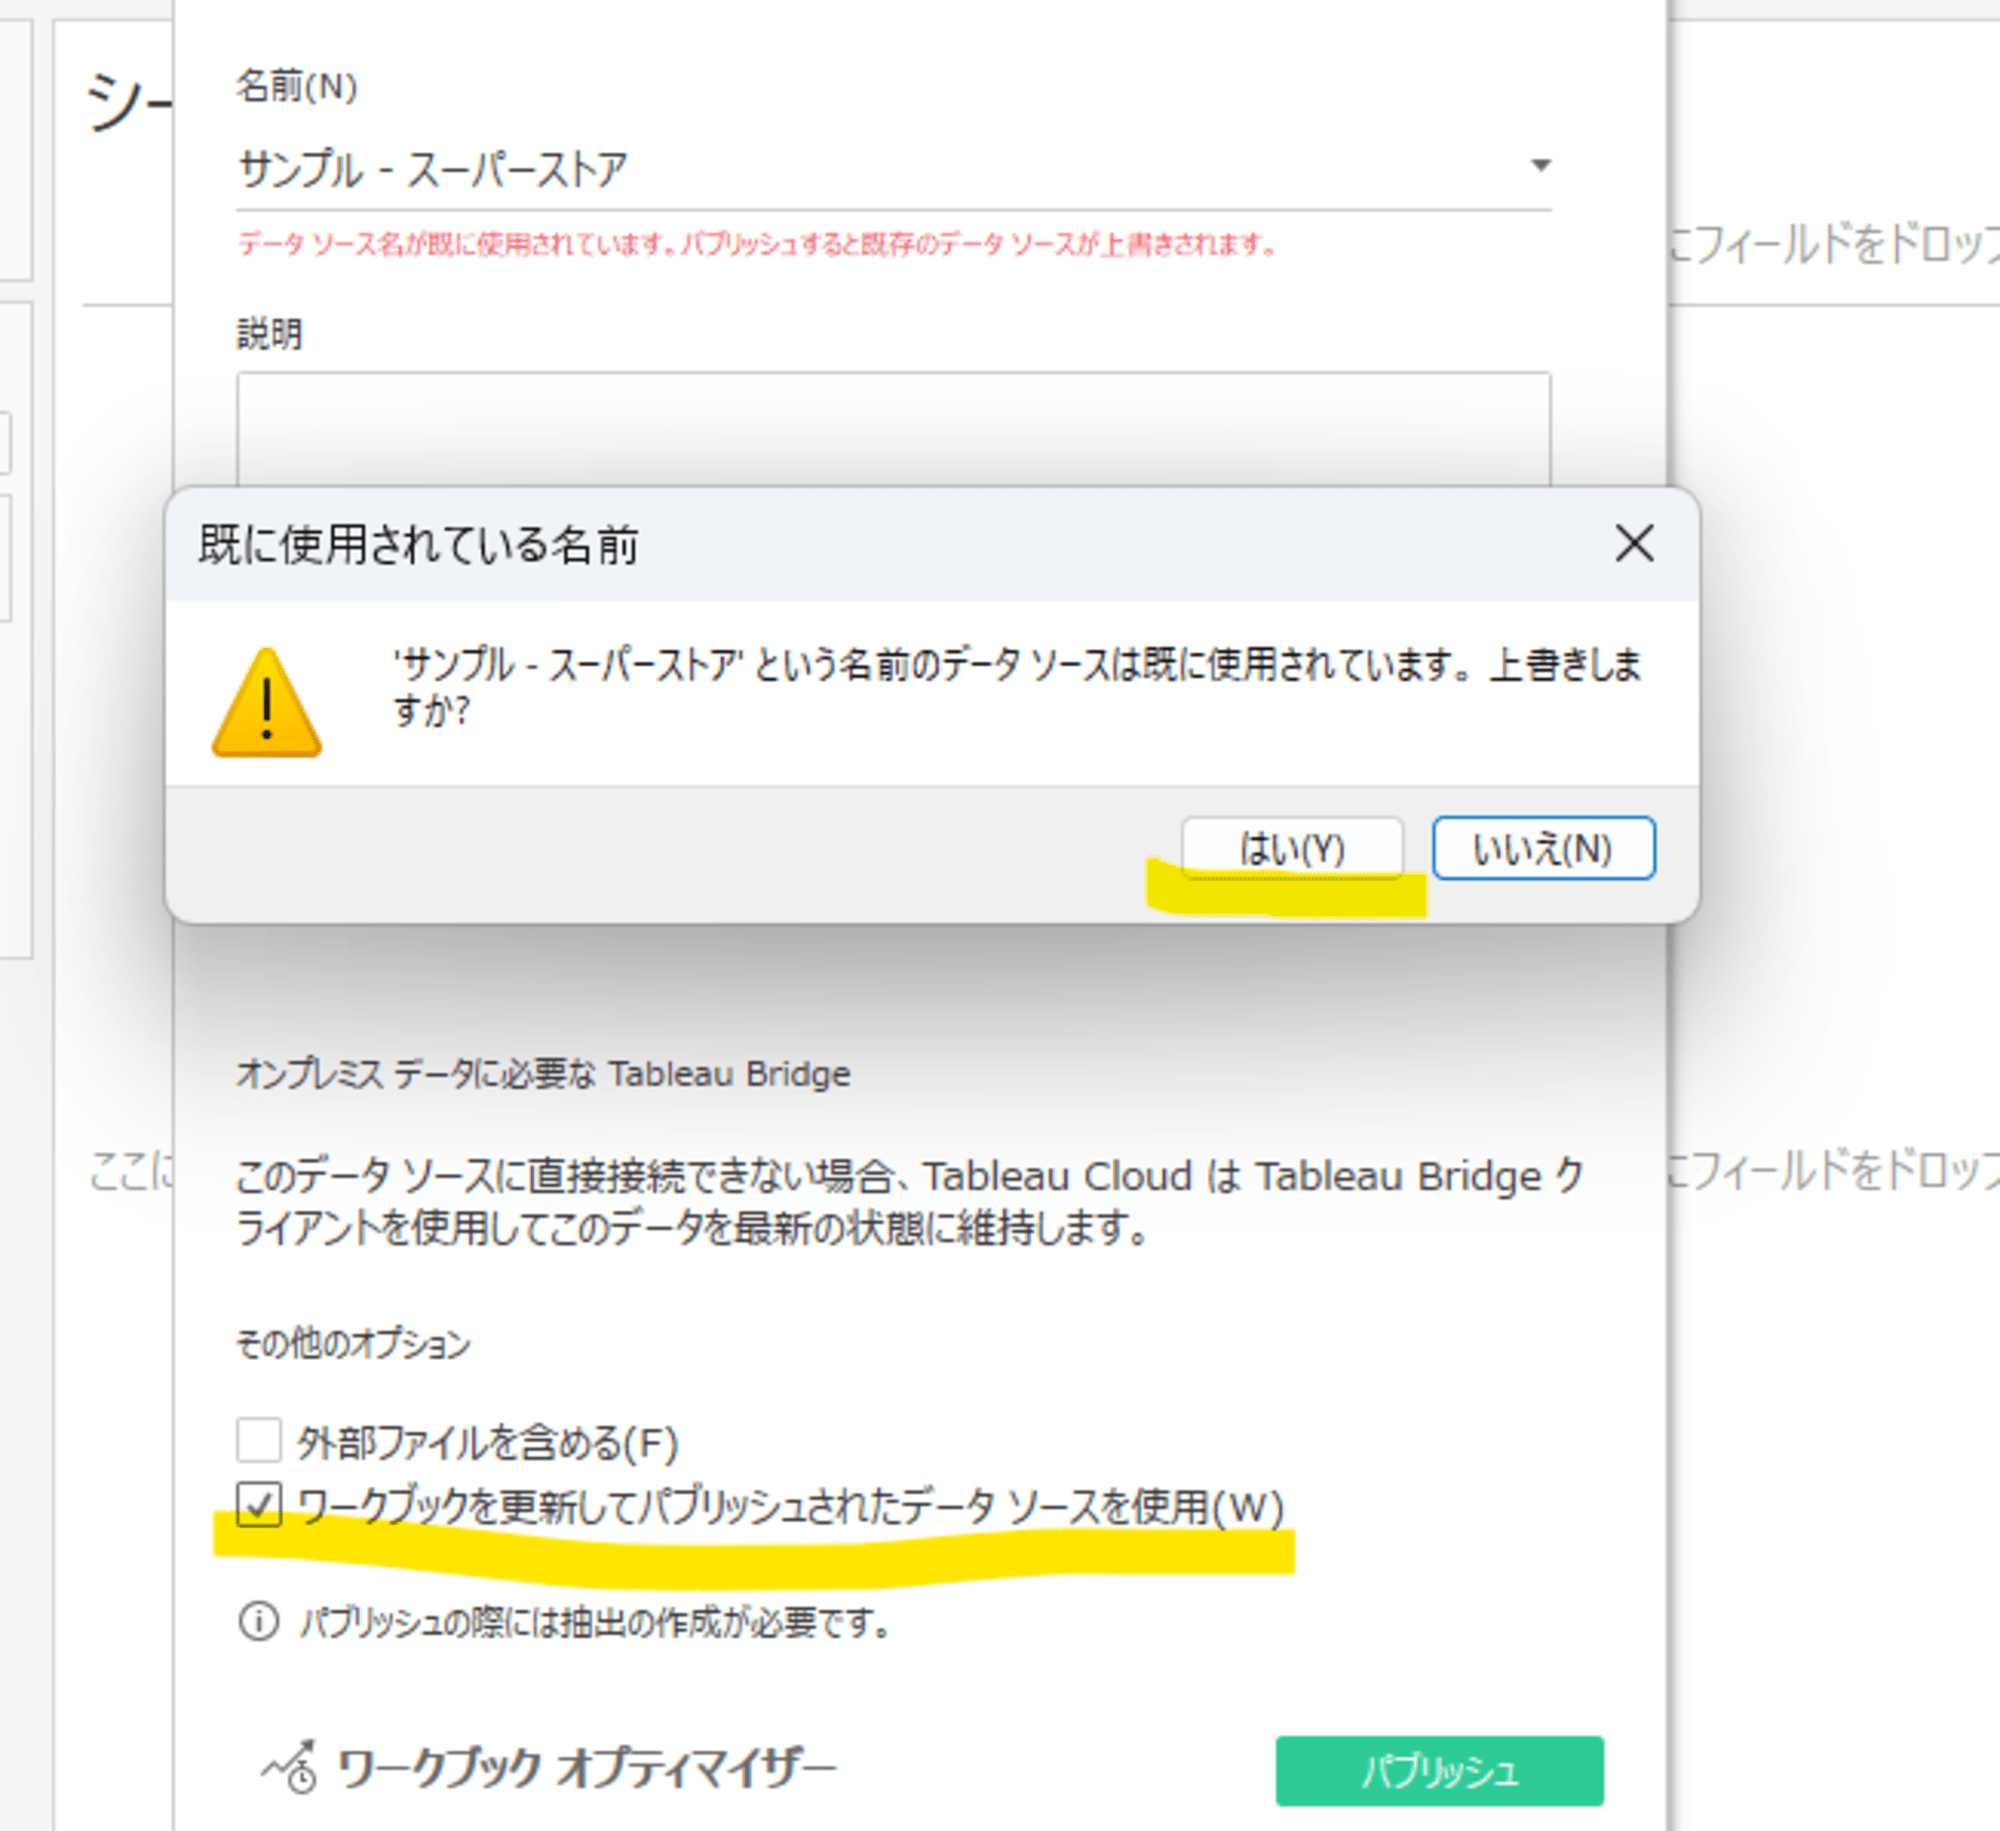Click the オンプレミス データに必要な Tableau Bridge heading
The image size is (2000, 1831).
543,1073
